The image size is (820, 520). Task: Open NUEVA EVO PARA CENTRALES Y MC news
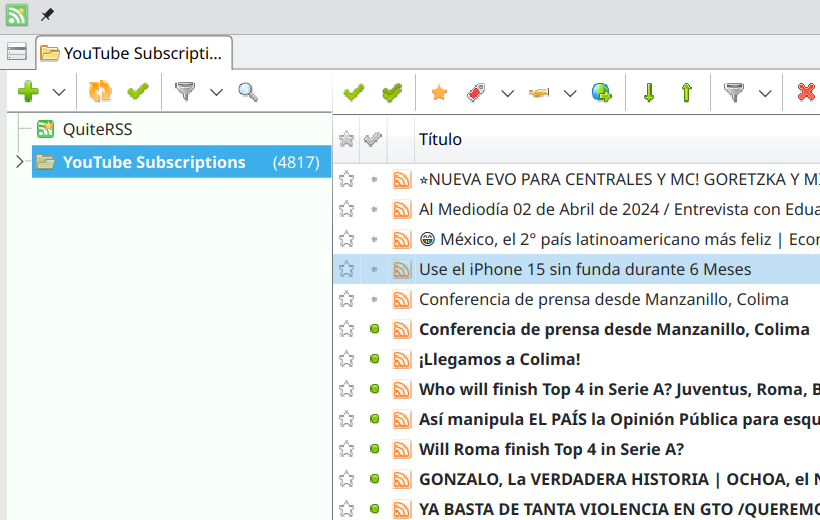coord(619,179)
